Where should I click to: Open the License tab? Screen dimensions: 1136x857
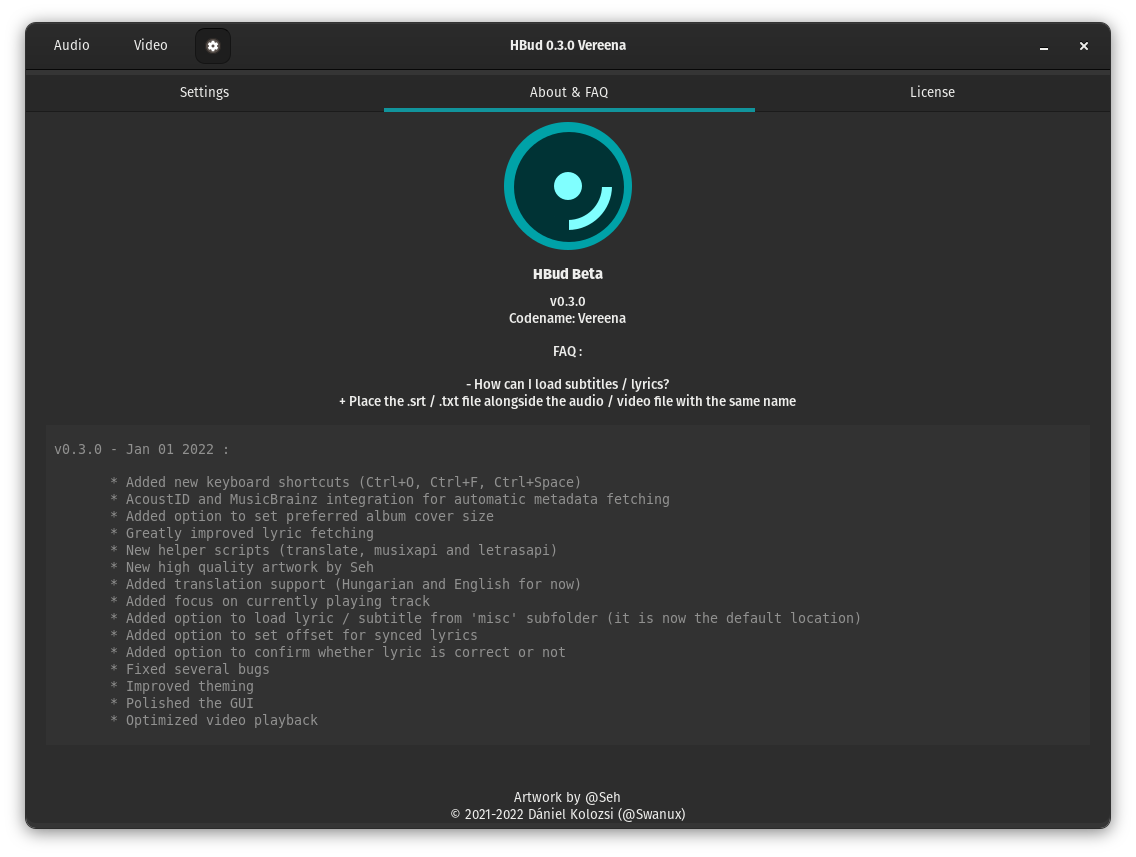(932, 92)
